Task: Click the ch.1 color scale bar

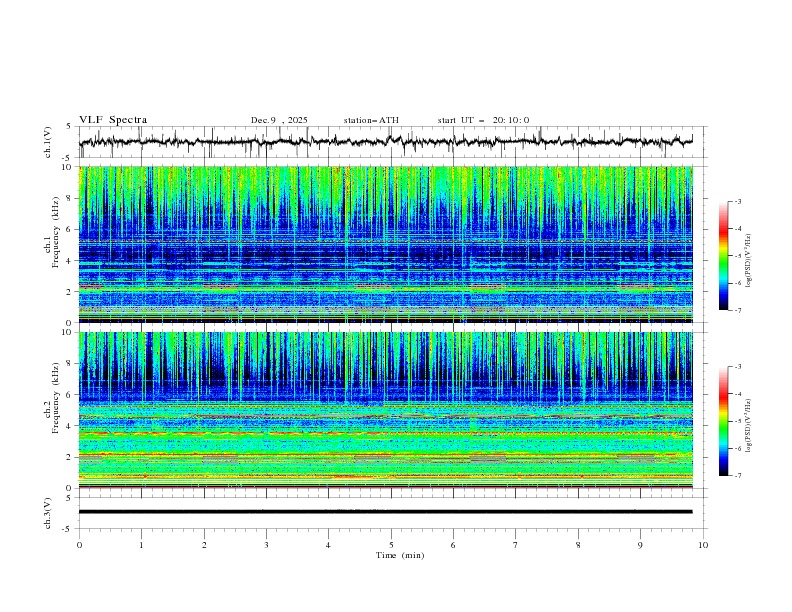Action: tap(724, 256)
